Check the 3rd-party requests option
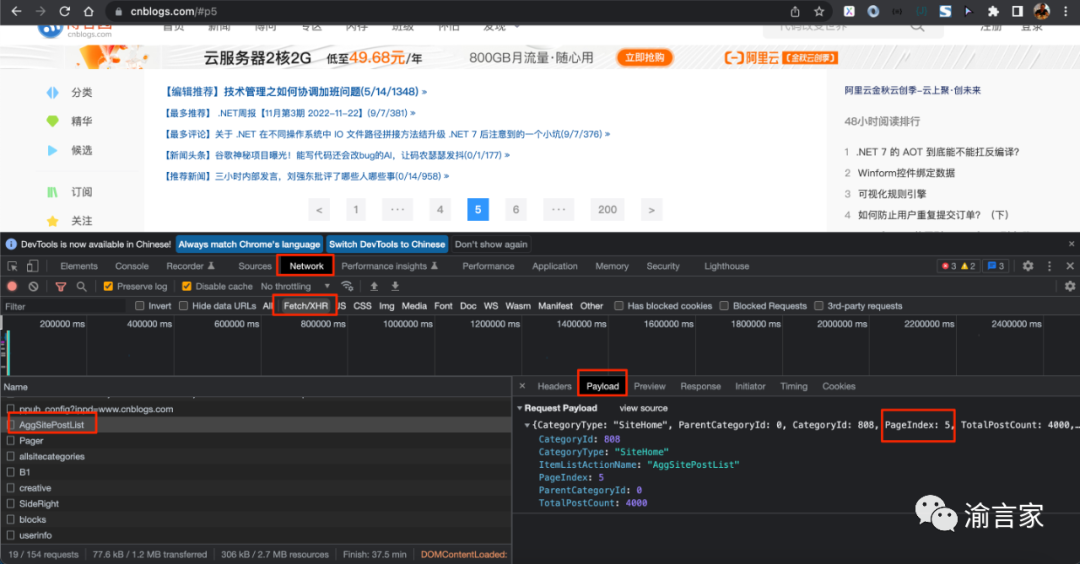Viewport: 1080px width, 564px height. click(x=818, y=306)
